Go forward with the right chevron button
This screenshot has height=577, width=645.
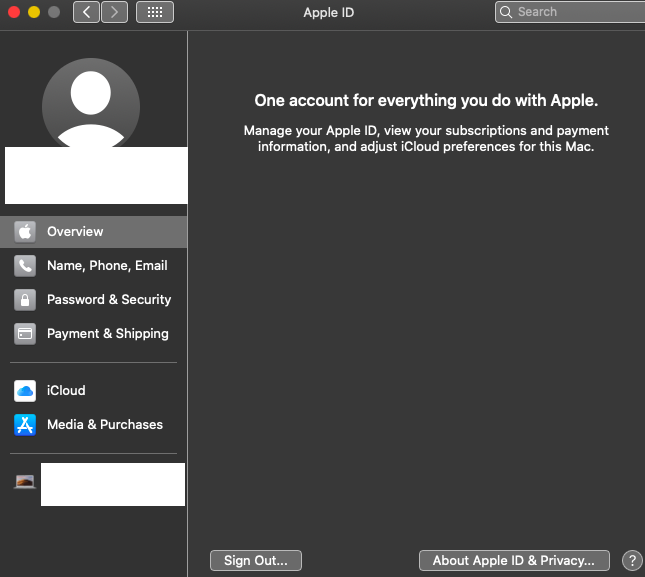[114, 12]
